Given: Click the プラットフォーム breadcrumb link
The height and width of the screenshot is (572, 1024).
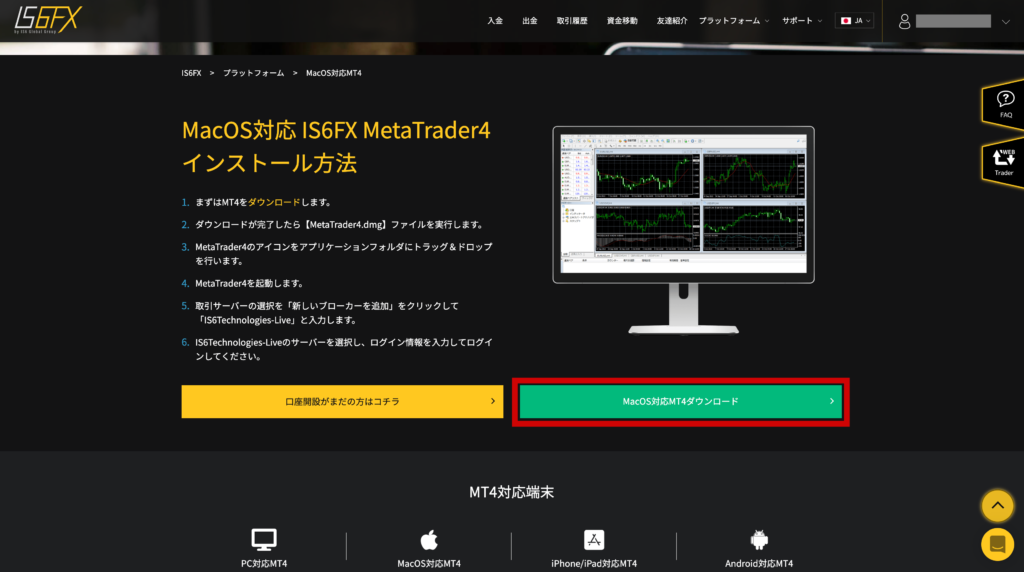Looking at the screenshot, I should point(253,73).
